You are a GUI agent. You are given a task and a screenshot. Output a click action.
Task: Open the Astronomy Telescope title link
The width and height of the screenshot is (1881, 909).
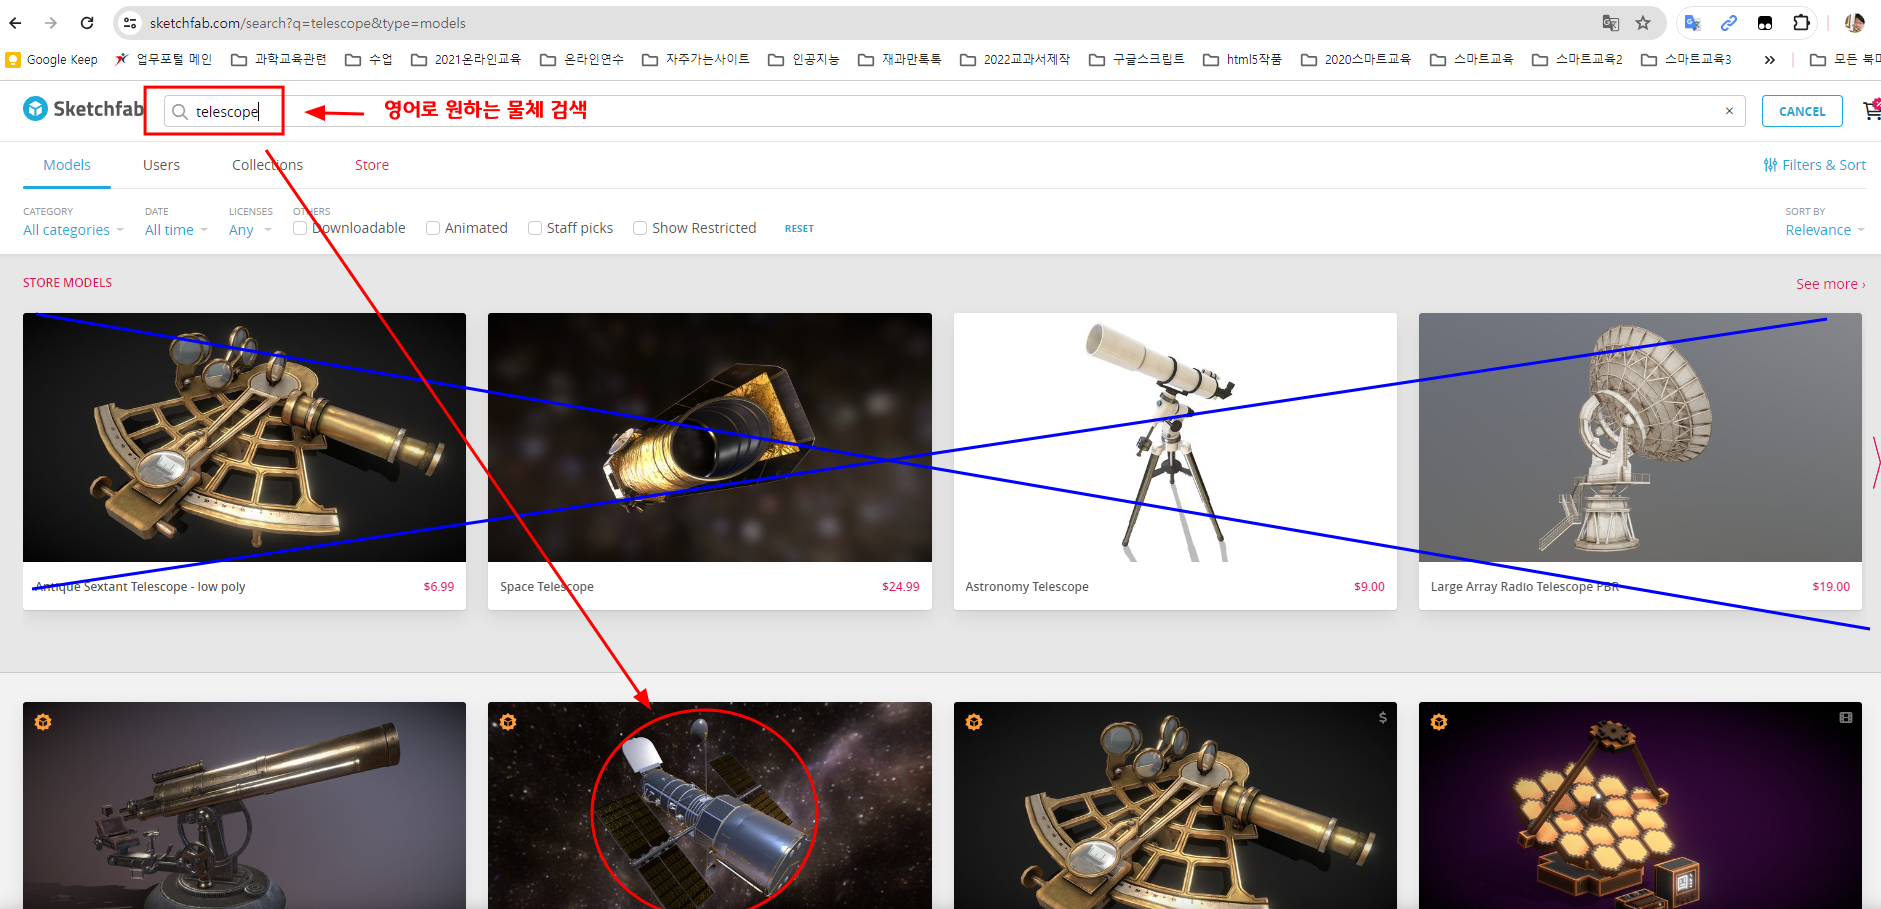tap(1027, 587)
